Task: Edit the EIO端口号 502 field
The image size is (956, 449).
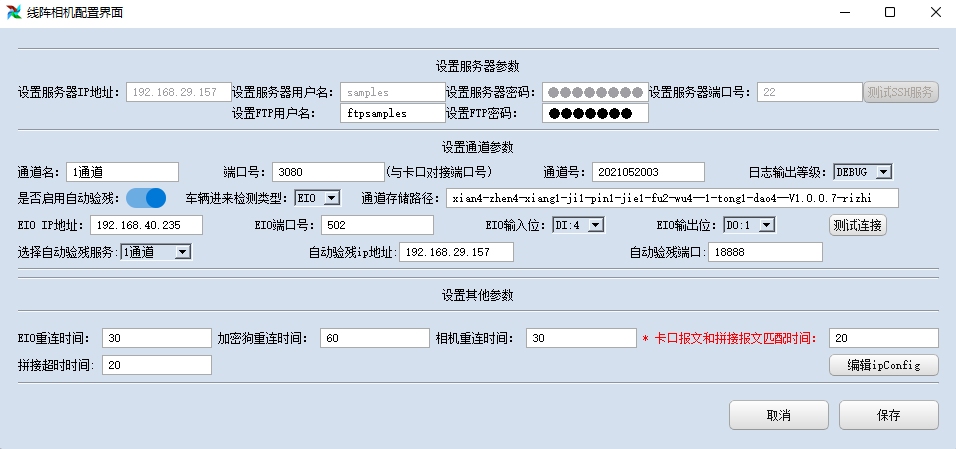Action: tap(377, 225)
